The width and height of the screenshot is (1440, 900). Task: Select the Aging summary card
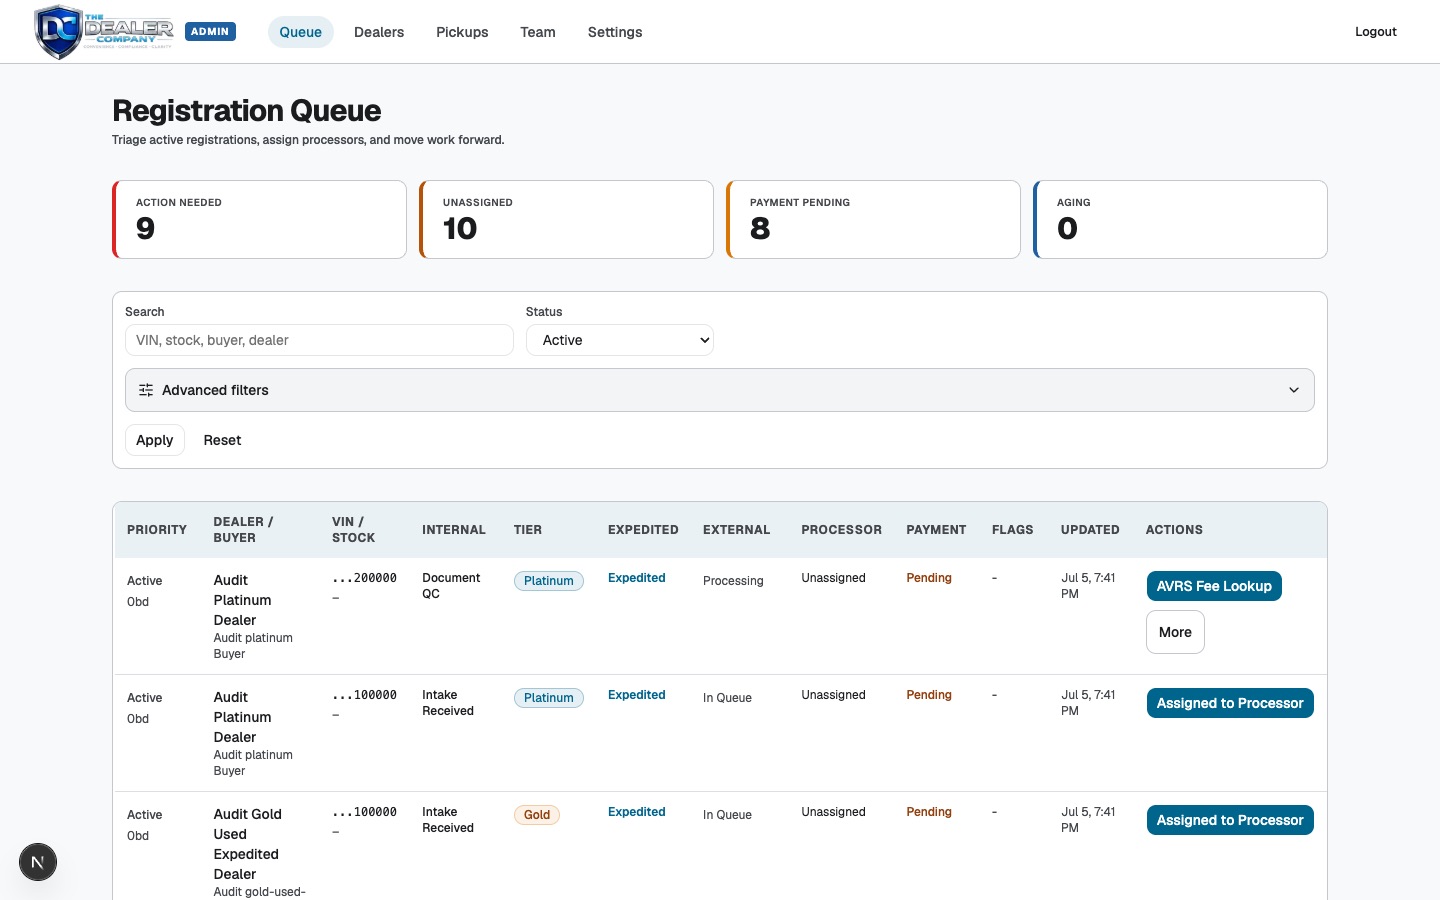1181,220
